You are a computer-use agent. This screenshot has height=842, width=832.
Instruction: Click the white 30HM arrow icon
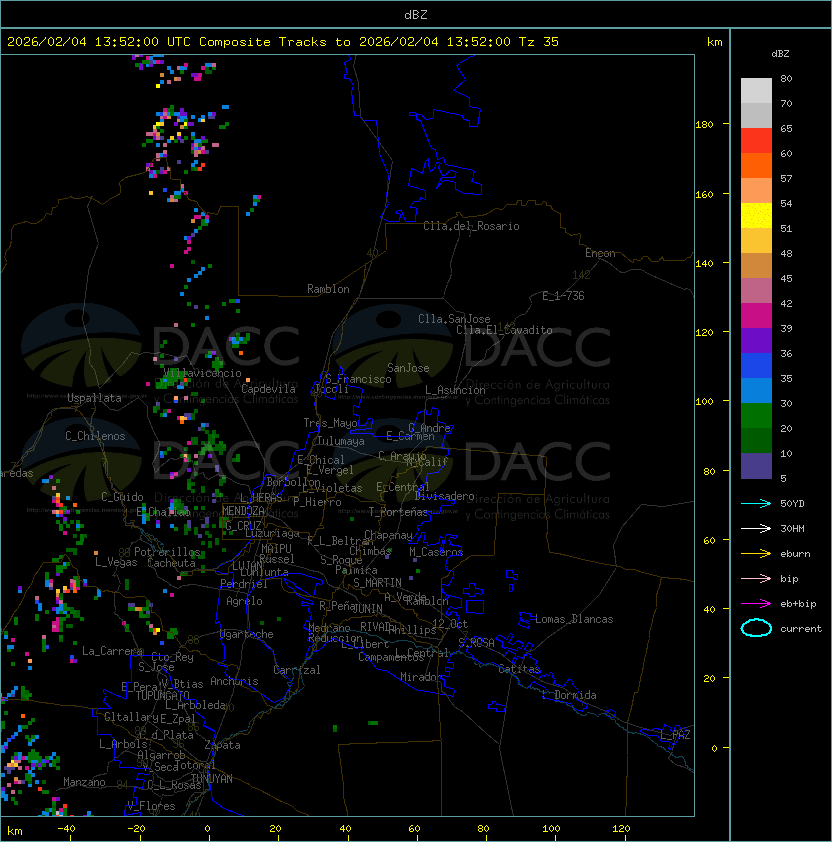[x=756, y=528]
